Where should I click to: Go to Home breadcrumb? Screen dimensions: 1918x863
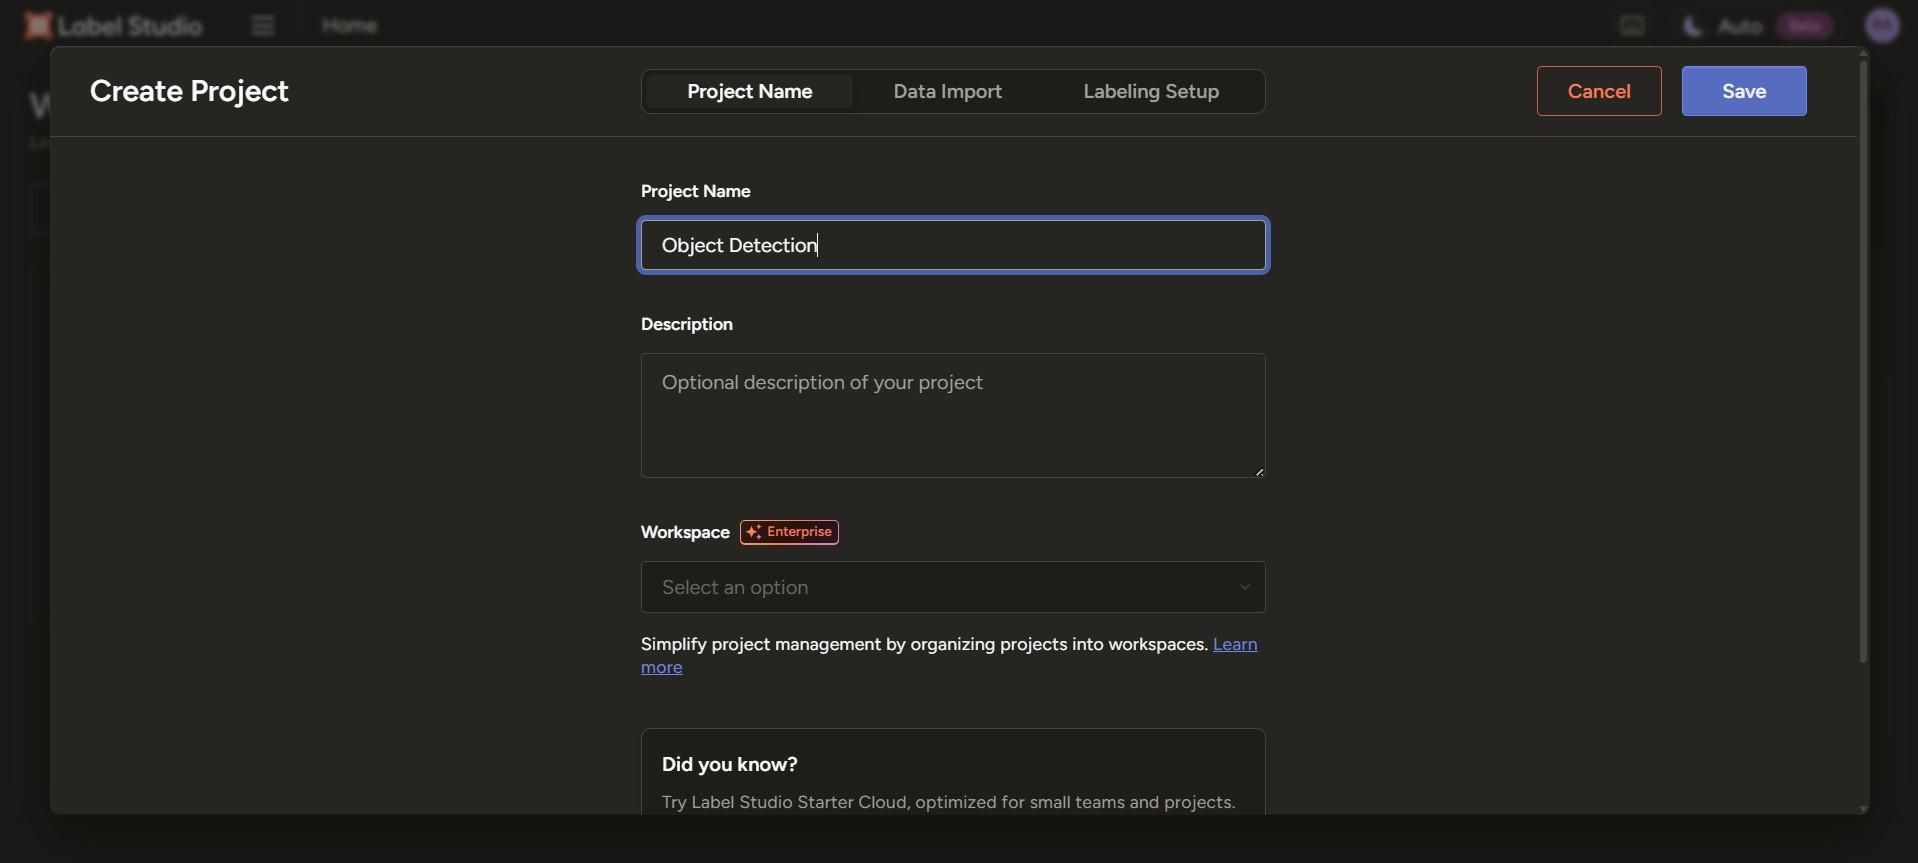(x=349, y=25)
